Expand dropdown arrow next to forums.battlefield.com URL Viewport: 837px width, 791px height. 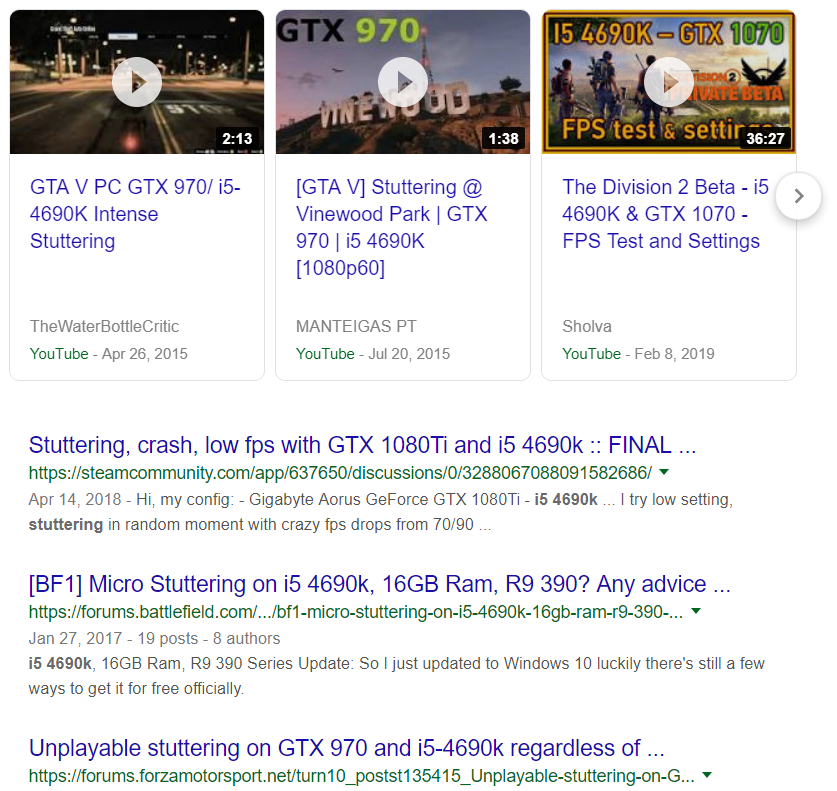pyautogui.click(x=696, y=611)
